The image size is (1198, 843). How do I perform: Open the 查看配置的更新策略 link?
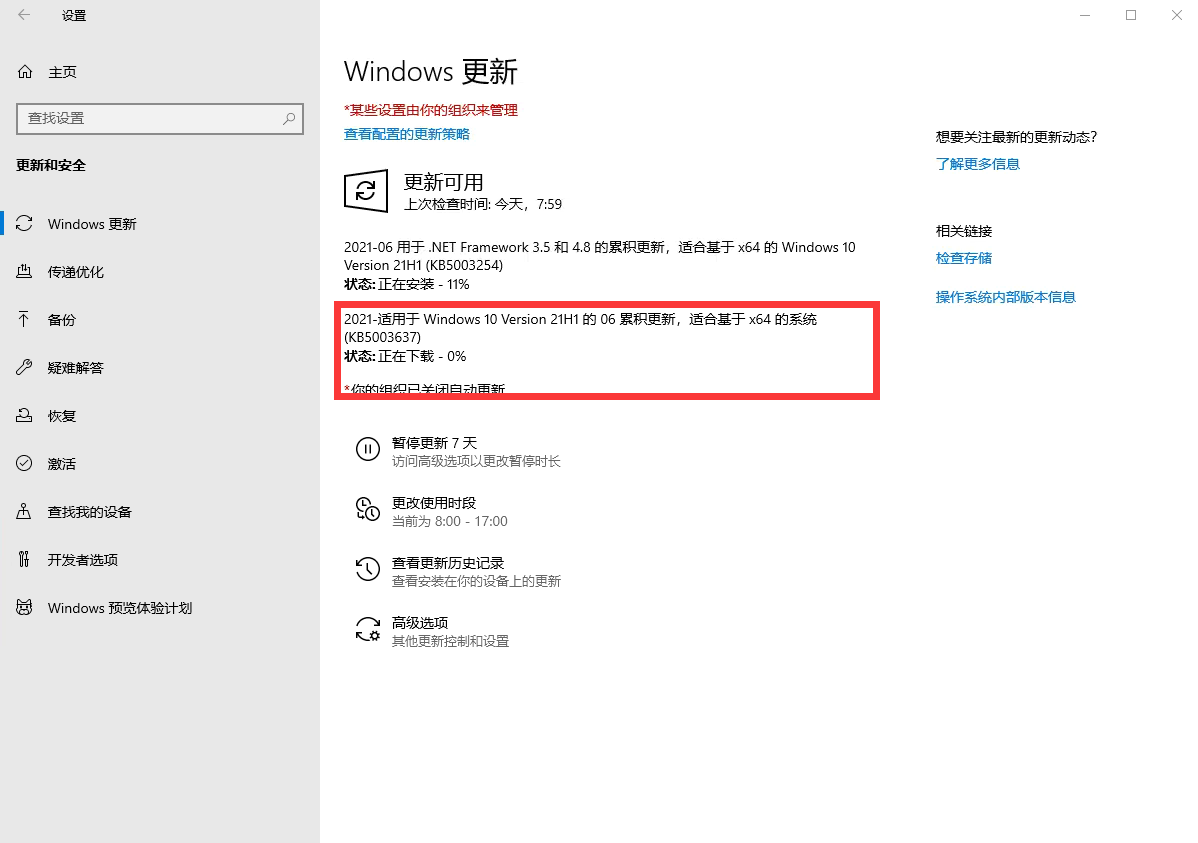tap(407, 134)
